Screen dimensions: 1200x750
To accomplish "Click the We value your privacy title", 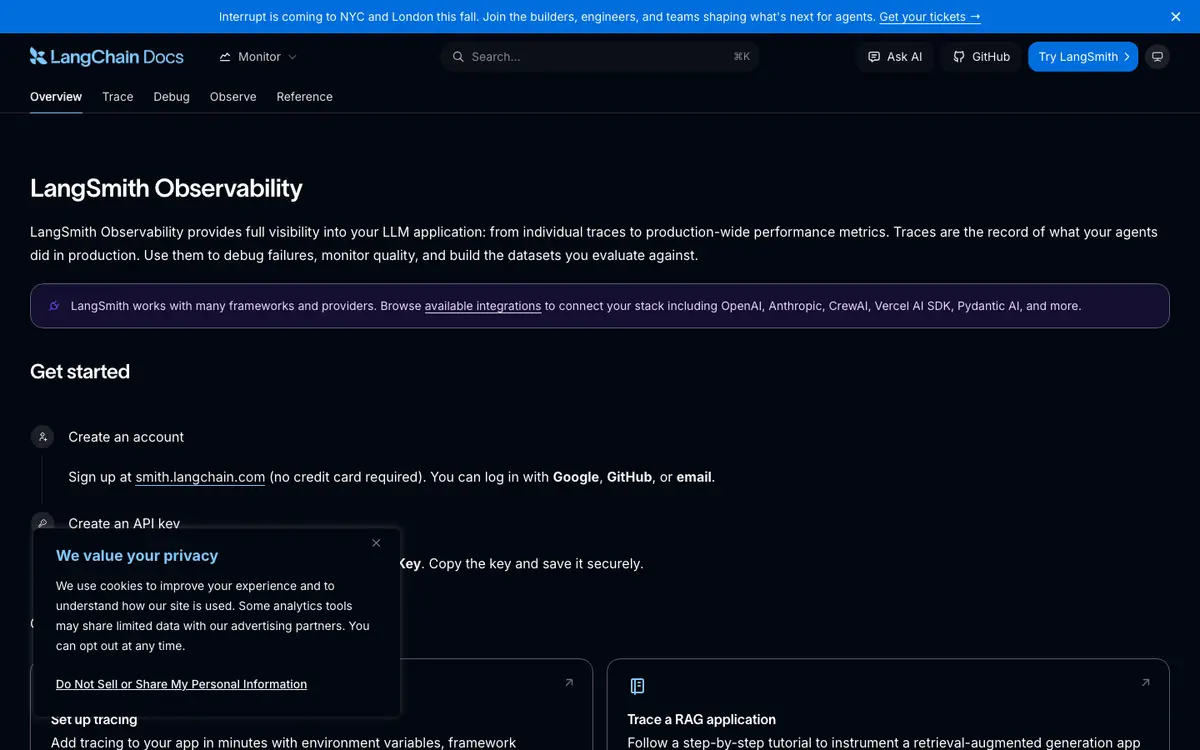I will point(137,556).
